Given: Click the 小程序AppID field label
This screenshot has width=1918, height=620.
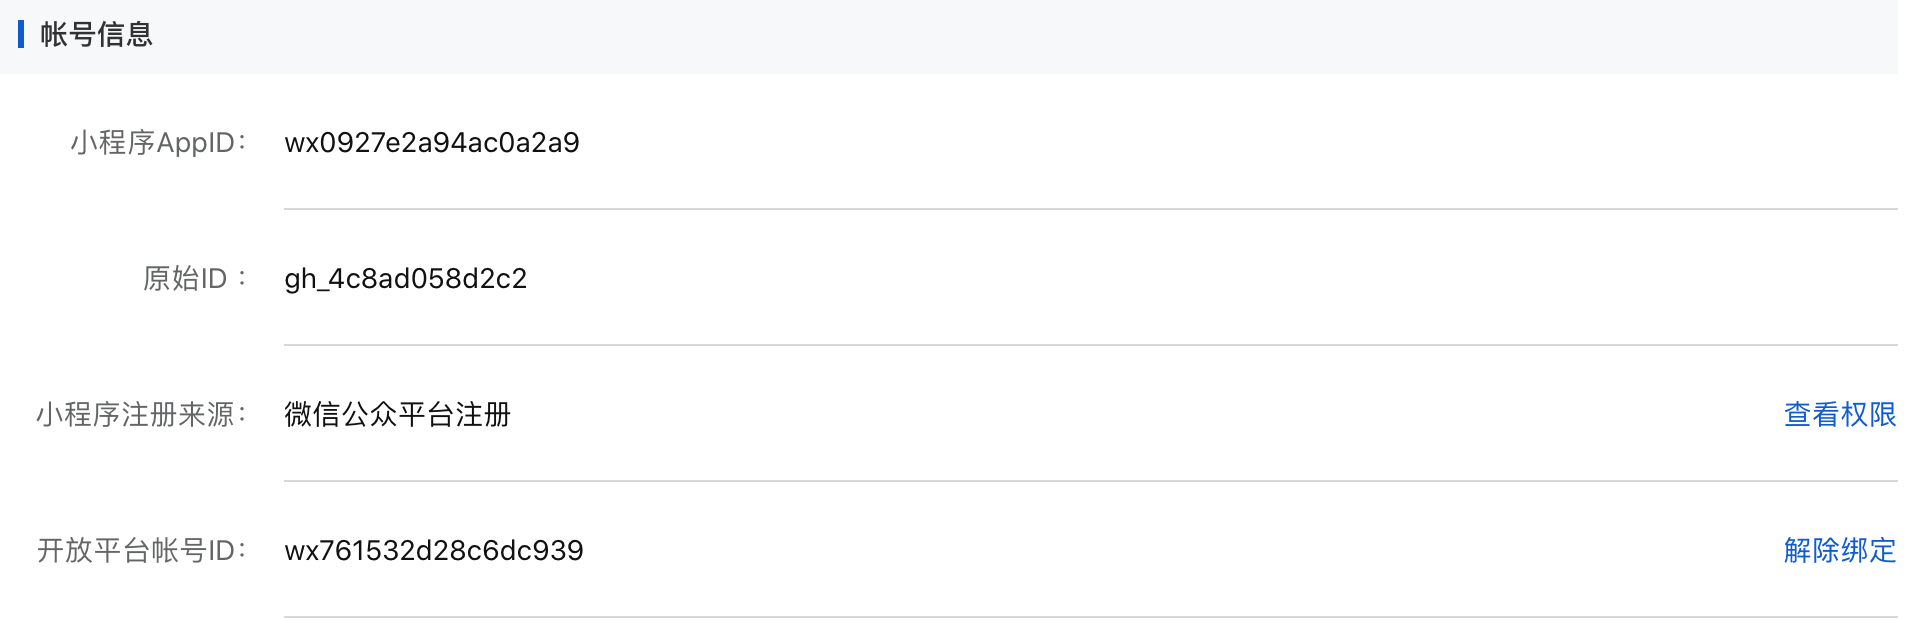Looking at the screenshot, I should tap(158, 143).
